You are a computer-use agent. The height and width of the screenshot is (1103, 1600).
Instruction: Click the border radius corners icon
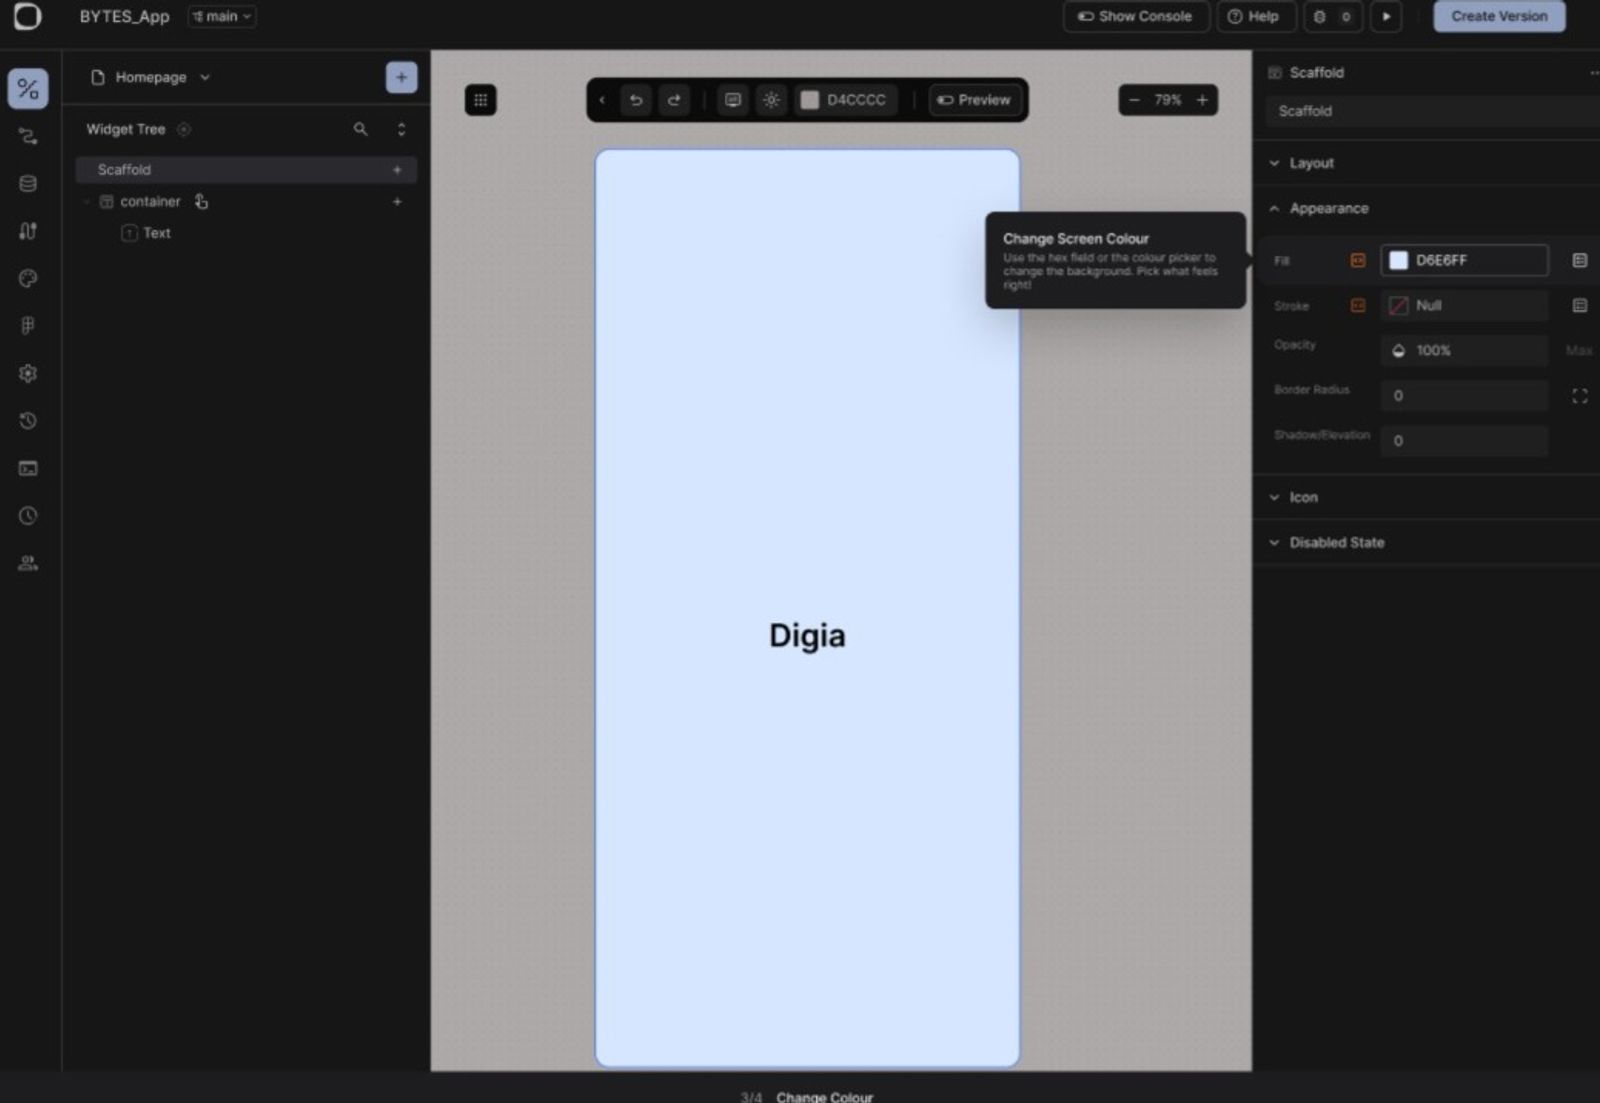click(1580, 396)
